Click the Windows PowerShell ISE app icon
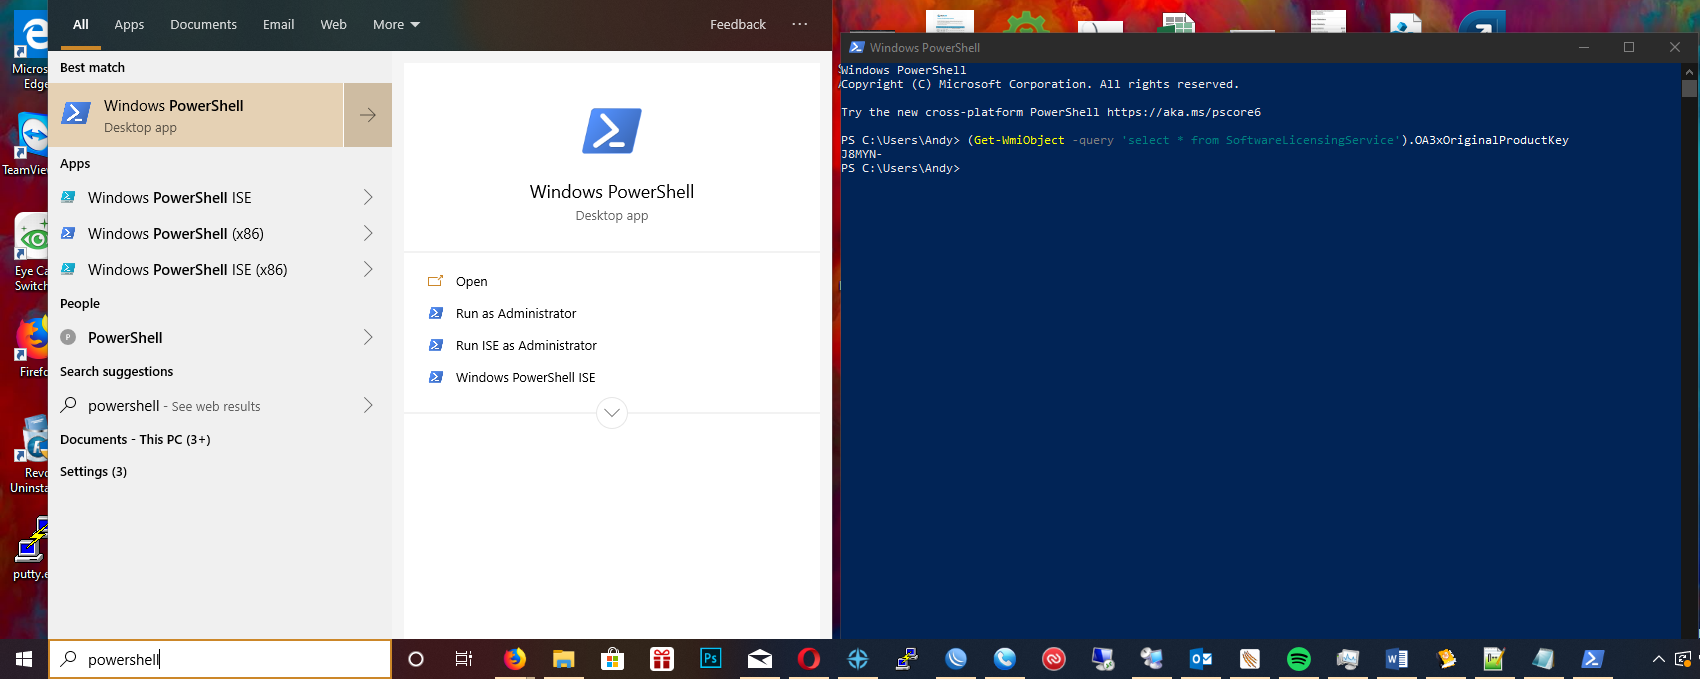The image size is (1700, 679). click(68, 197)
